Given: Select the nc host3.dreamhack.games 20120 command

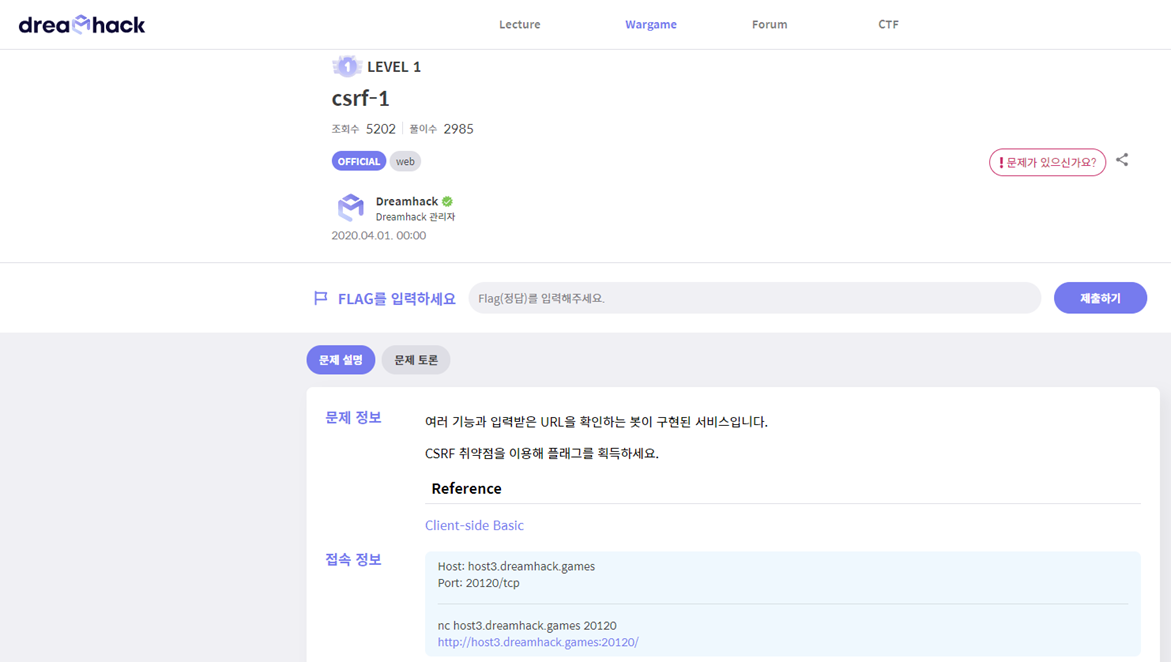Looking at the screenshot, I should pos(527,625).
